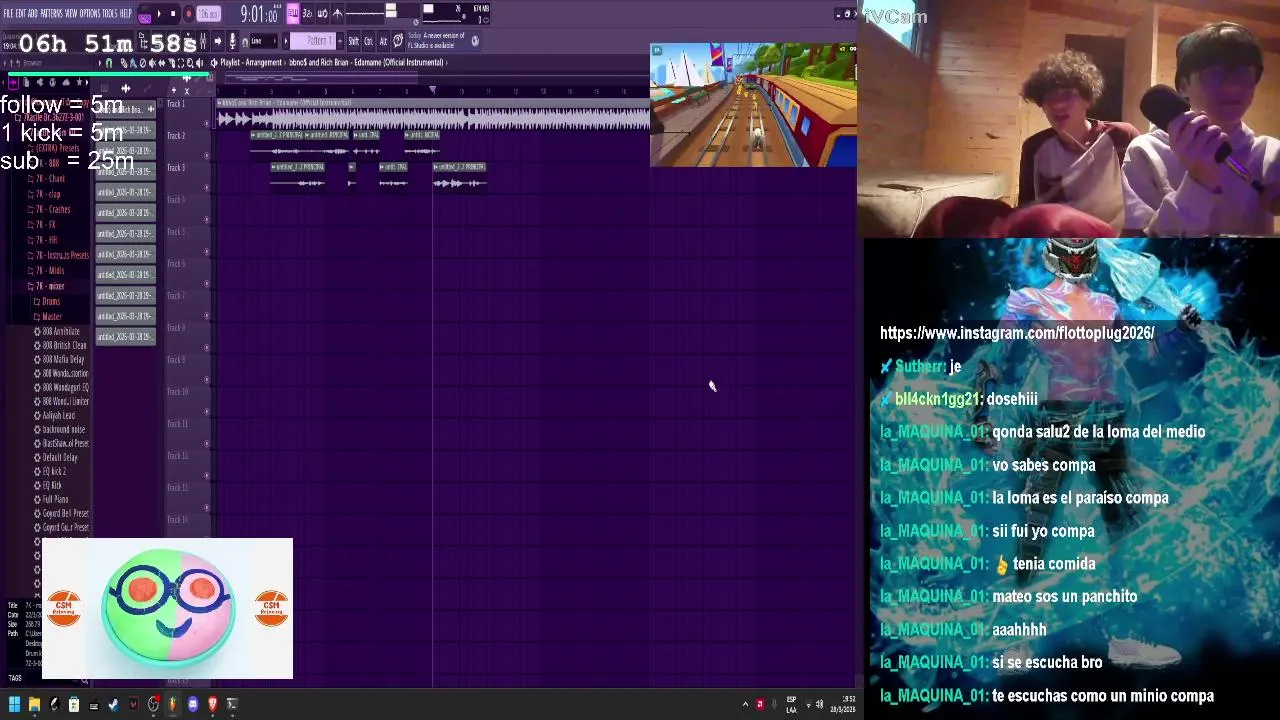1280x720 pixels.
Task: Select the 808 Mafia Delay preset
Action: [59, 359]
